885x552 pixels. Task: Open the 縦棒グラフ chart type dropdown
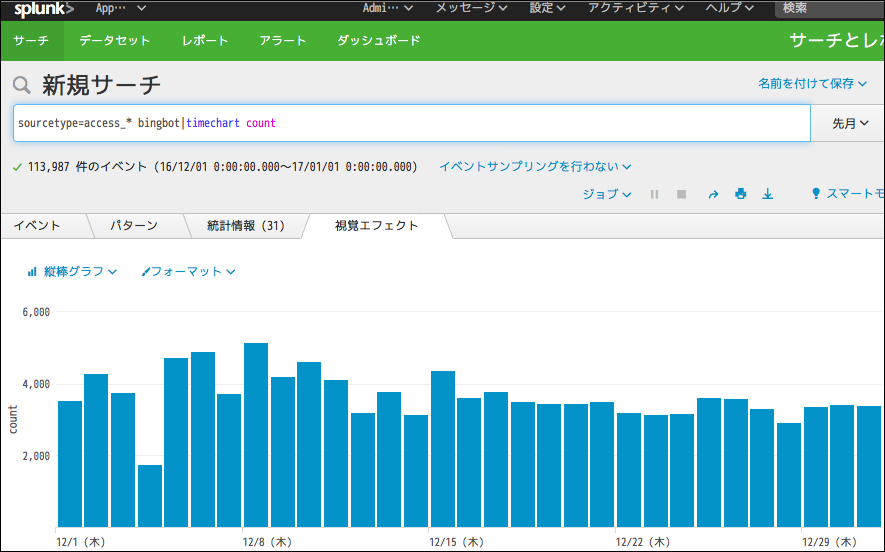pyautogui.click(x=73, y=271)
